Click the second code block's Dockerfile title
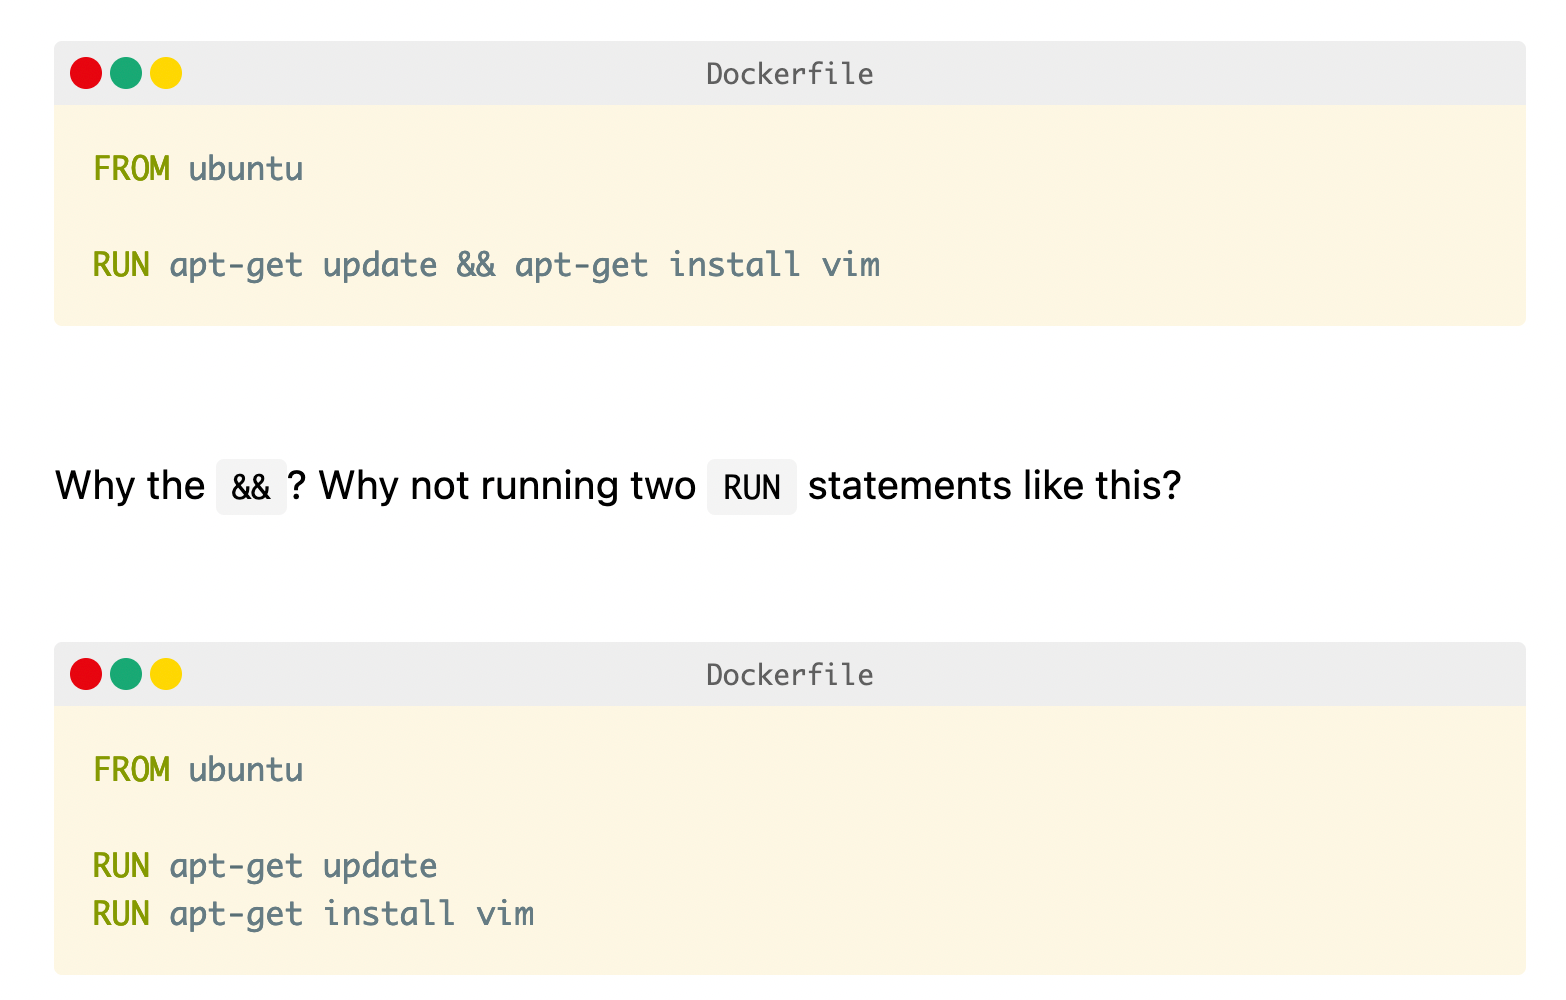 coord(790,675)
